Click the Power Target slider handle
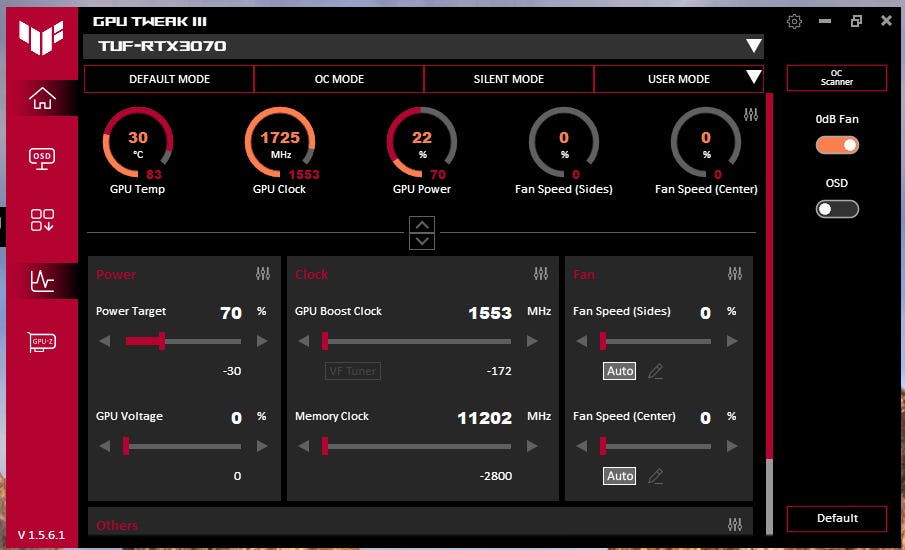 tap(162, 341)
